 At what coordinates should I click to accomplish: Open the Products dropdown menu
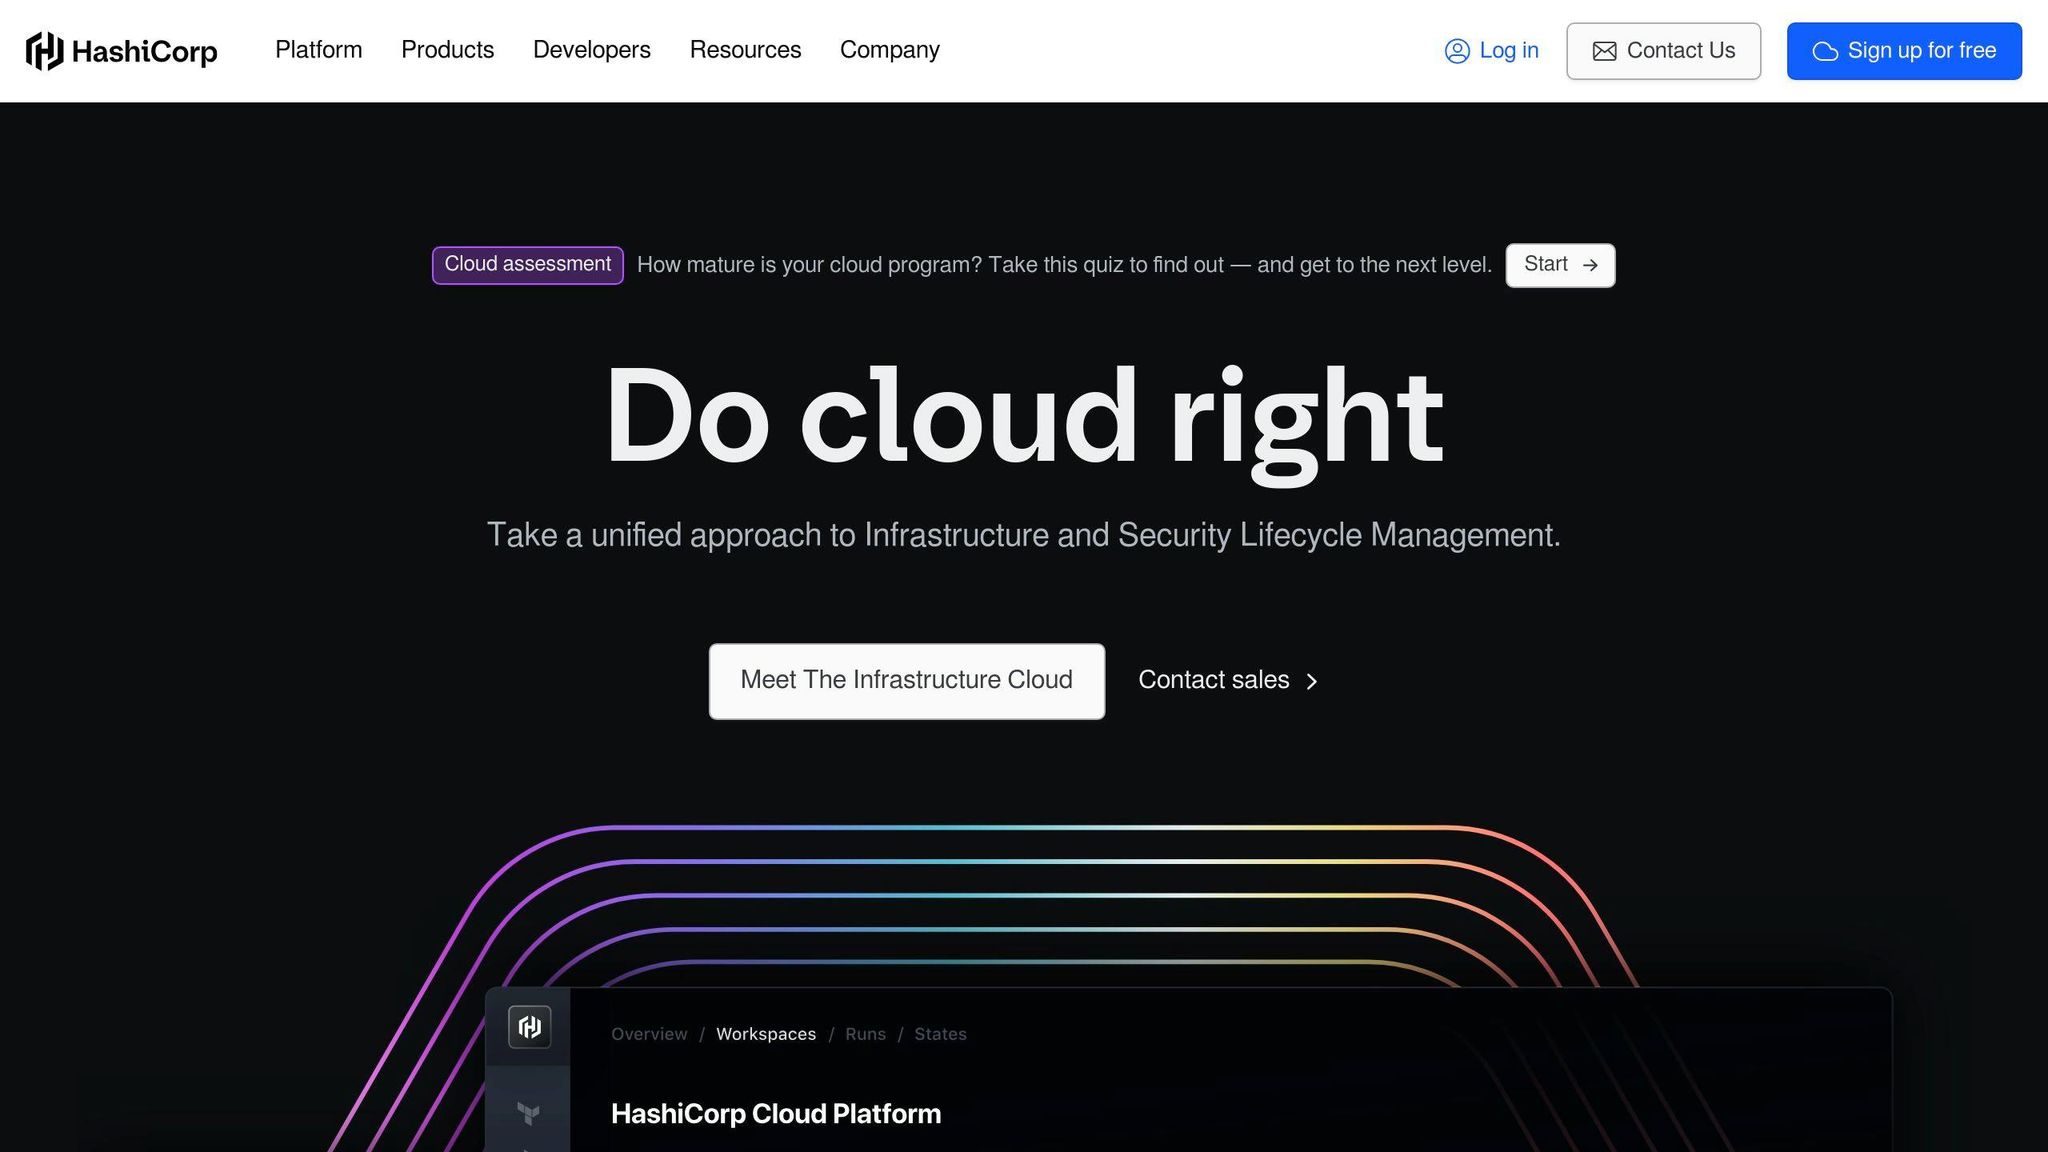tap(447, 50)
